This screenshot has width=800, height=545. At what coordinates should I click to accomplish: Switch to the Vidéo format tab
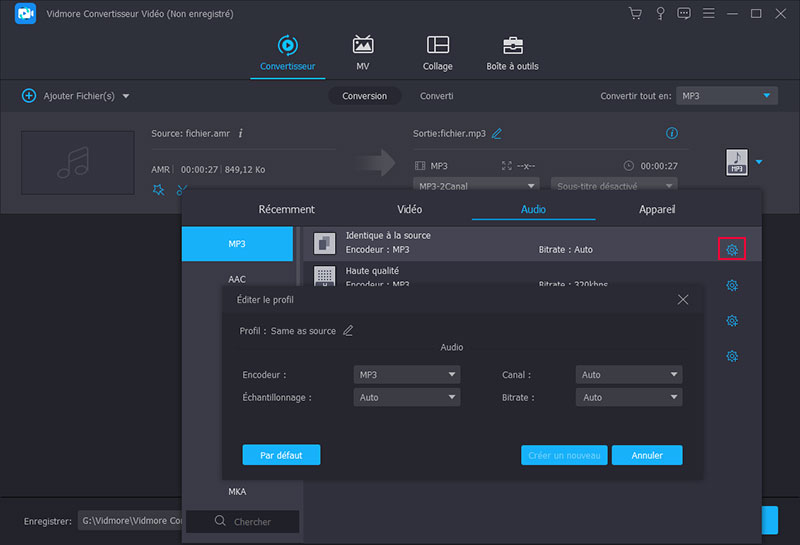(409, 210)
